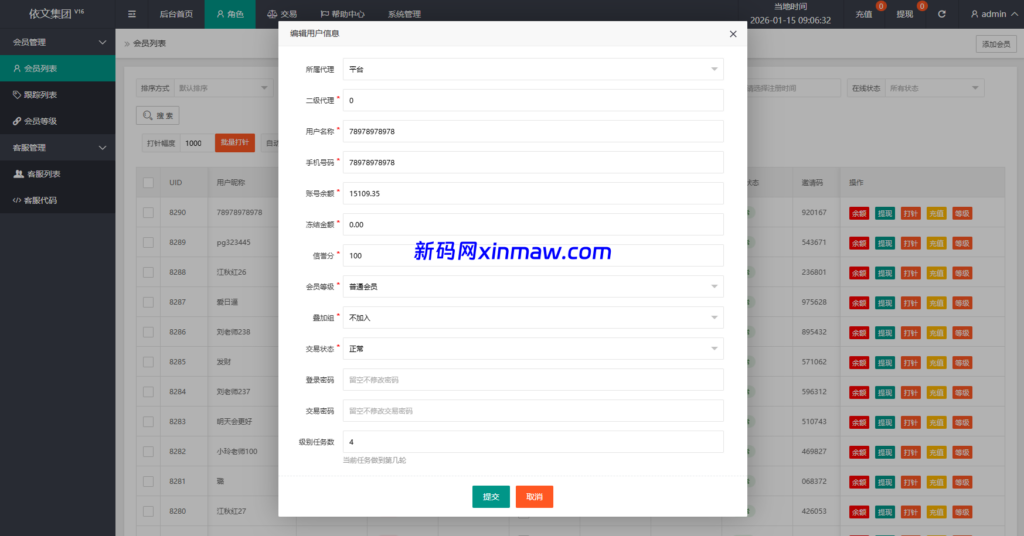
Task: Open the 会员等级 dropdown in dialog
Action: [533, 287]
